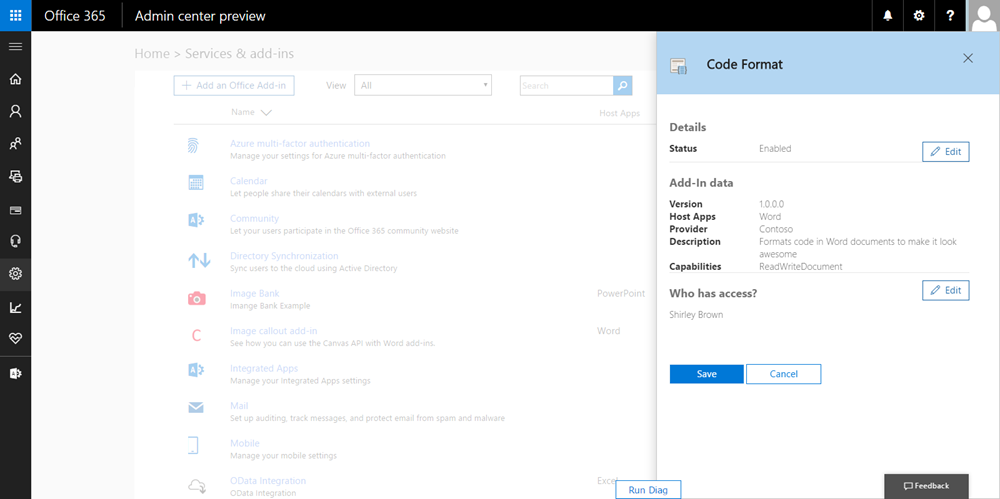This screenshot has height=499, width=1000.
Task: Open Users single-person sidebar icon
Action: (x=15, y=112)
